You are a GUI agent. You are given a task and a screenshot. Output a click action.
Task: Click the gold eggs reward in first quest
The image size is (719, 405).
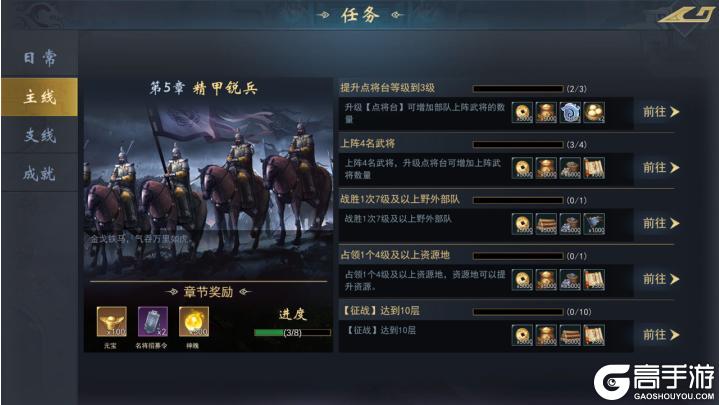click(594, 112)
